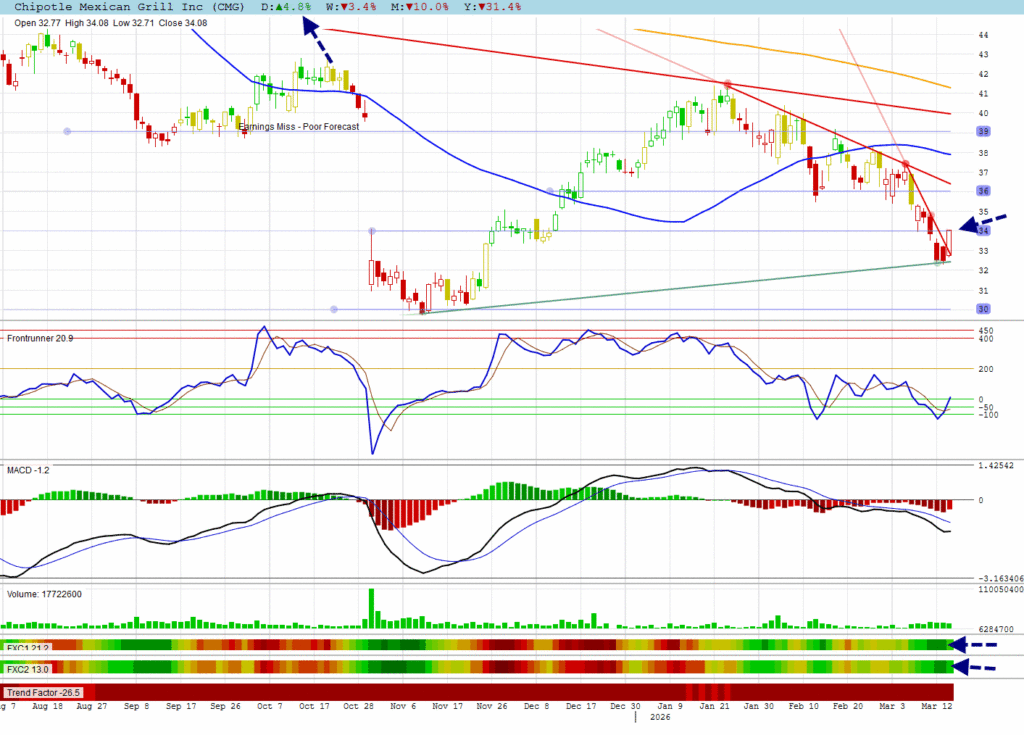The height and width of the screenshot is (735, 1024).
Task: Click the FXC2 13.0 heat bar label
Action: [x=28, y=668]
